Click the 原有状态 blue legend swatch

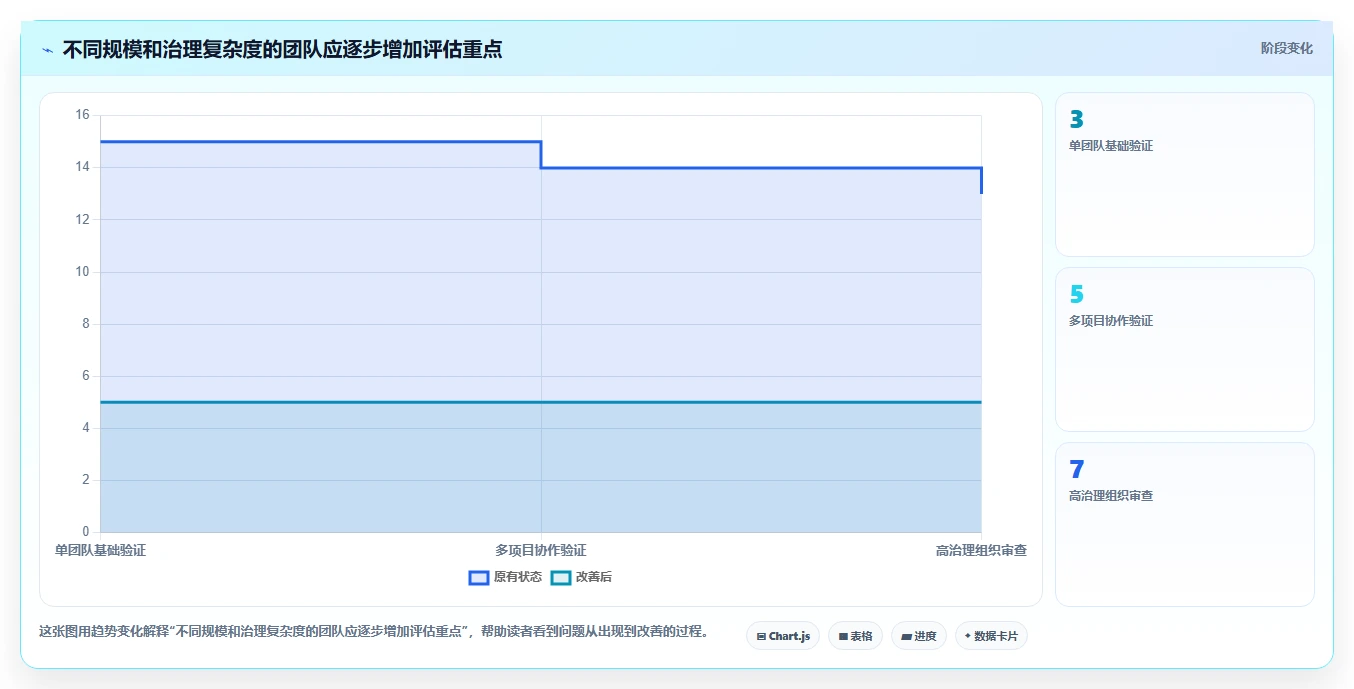pyautogui.click(x=479, y=577)
